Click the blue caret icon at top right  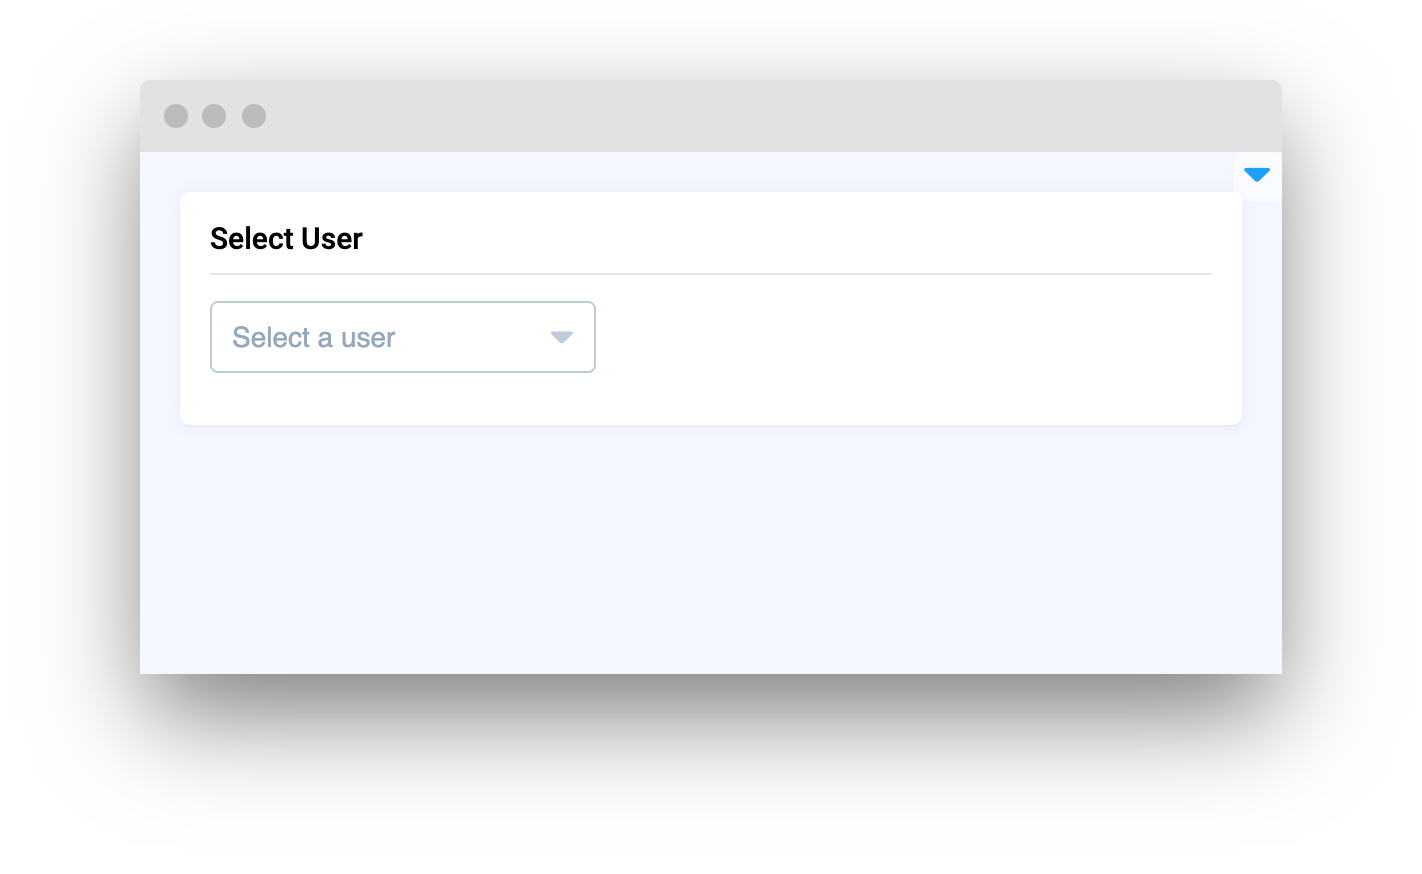1257,175
